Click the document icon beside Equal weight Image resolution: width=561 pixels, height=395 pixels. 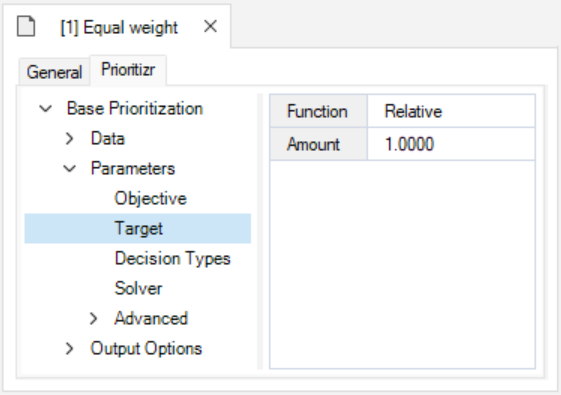tap(26, 26)
